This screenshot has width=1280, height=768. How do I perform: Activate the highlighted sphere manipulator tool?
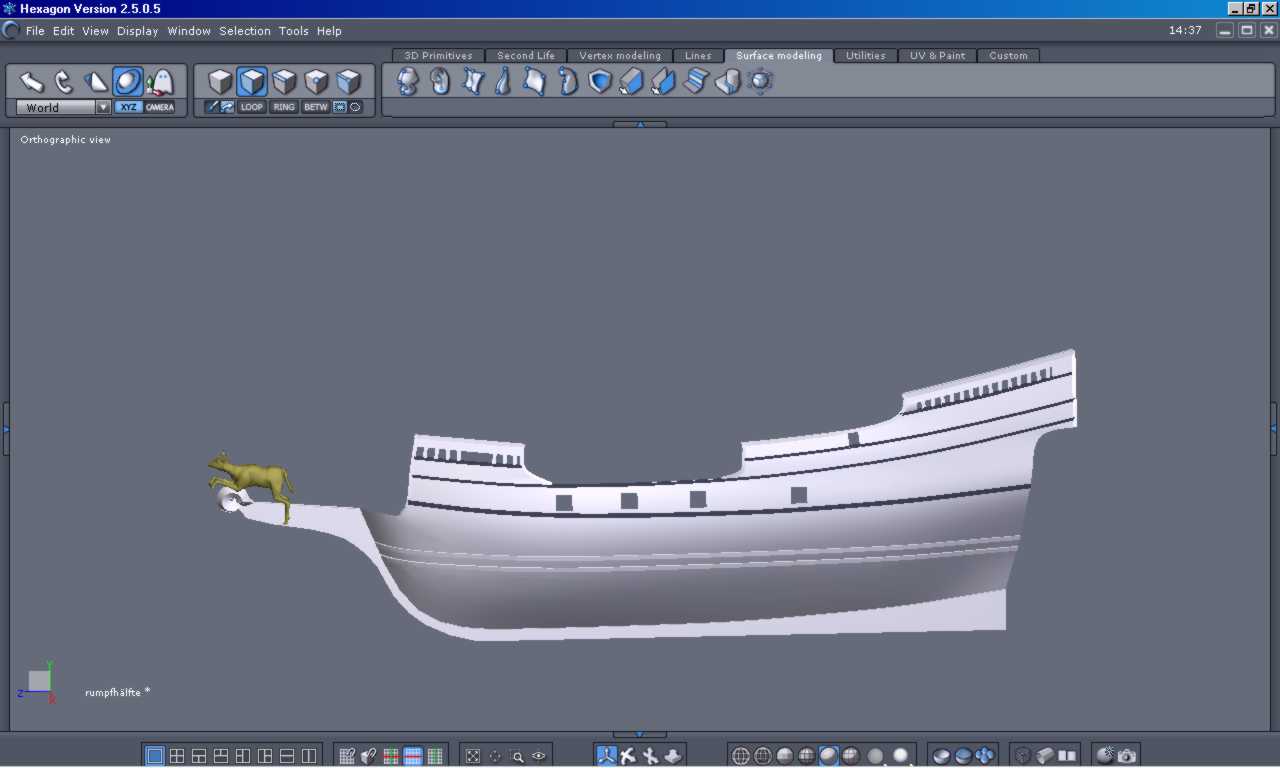click(x=128, y=82)
